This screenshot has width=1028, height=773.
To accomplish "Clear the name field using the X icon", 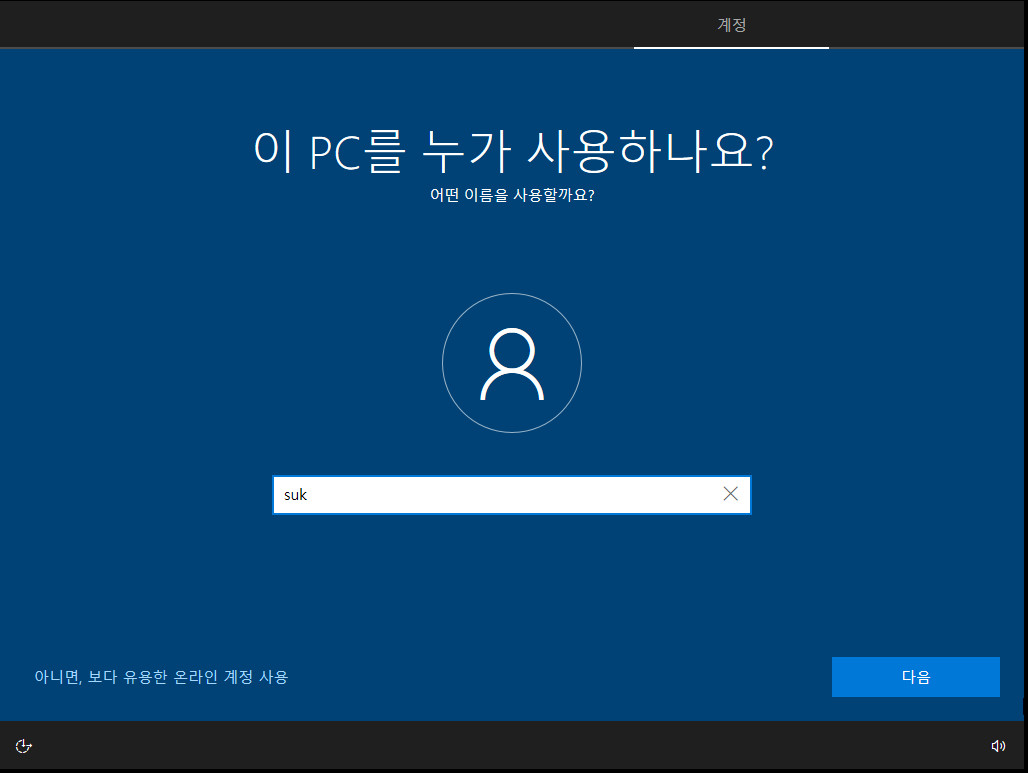I will (x=729, y=494).
